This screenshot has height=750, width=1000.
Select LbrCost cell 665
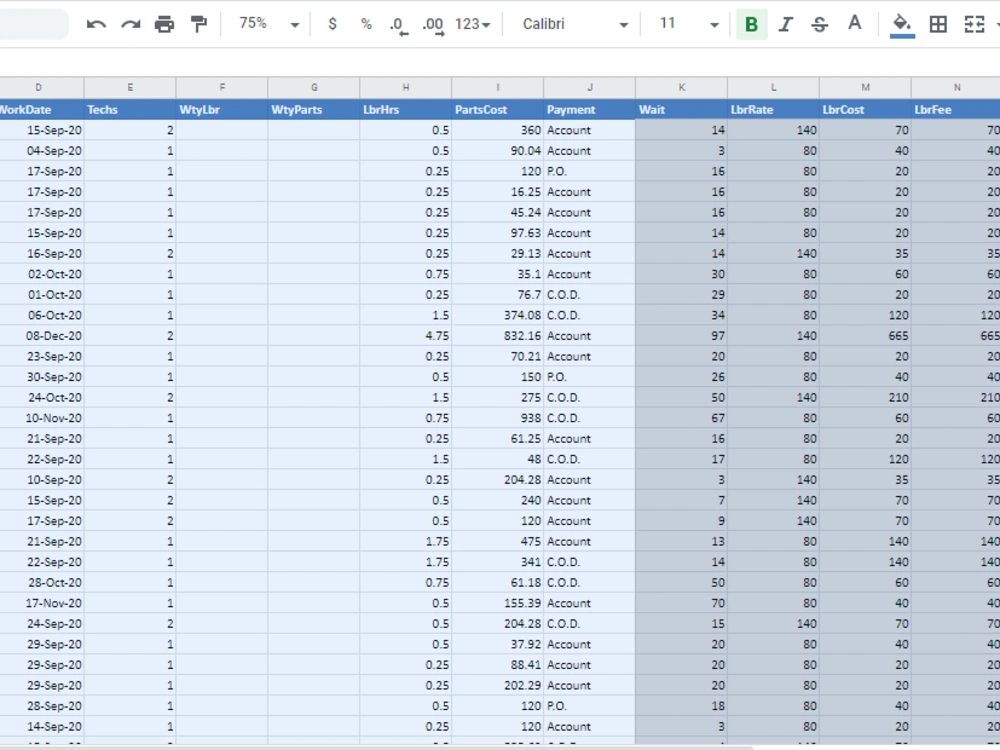click(x=865, y=335)
